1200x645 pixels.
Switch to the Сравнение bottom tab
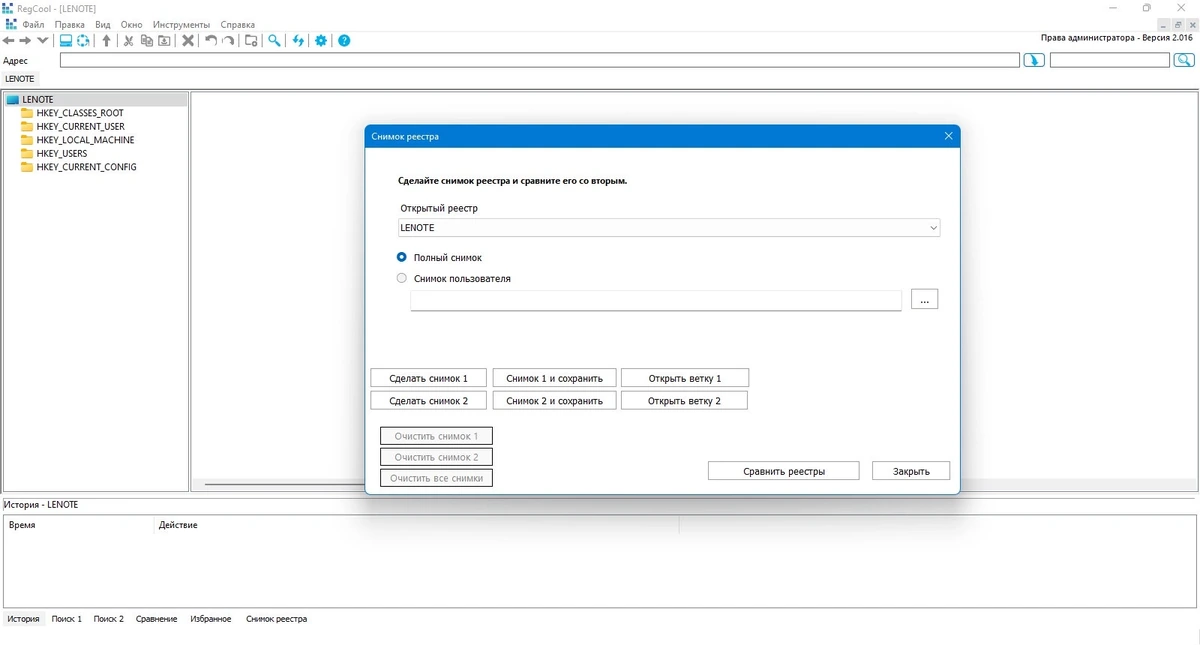(x=156, y=619)
